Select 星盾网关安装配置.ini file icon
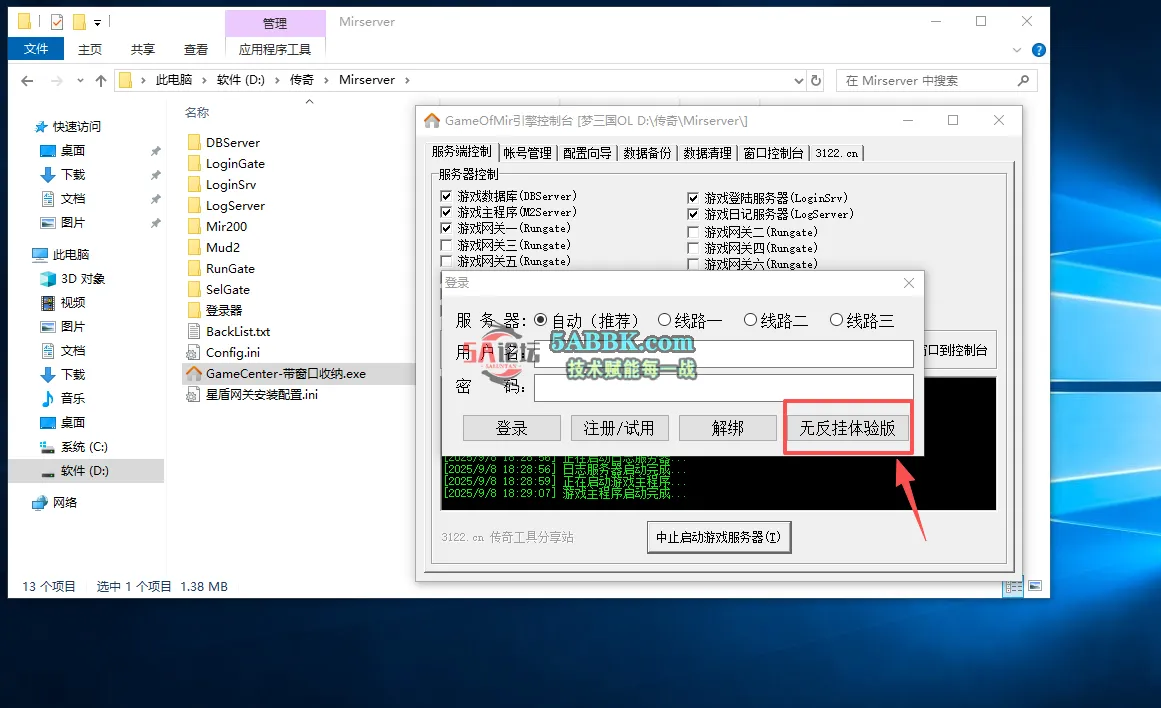Screen dimensions: 1161x708 point(193,395)
